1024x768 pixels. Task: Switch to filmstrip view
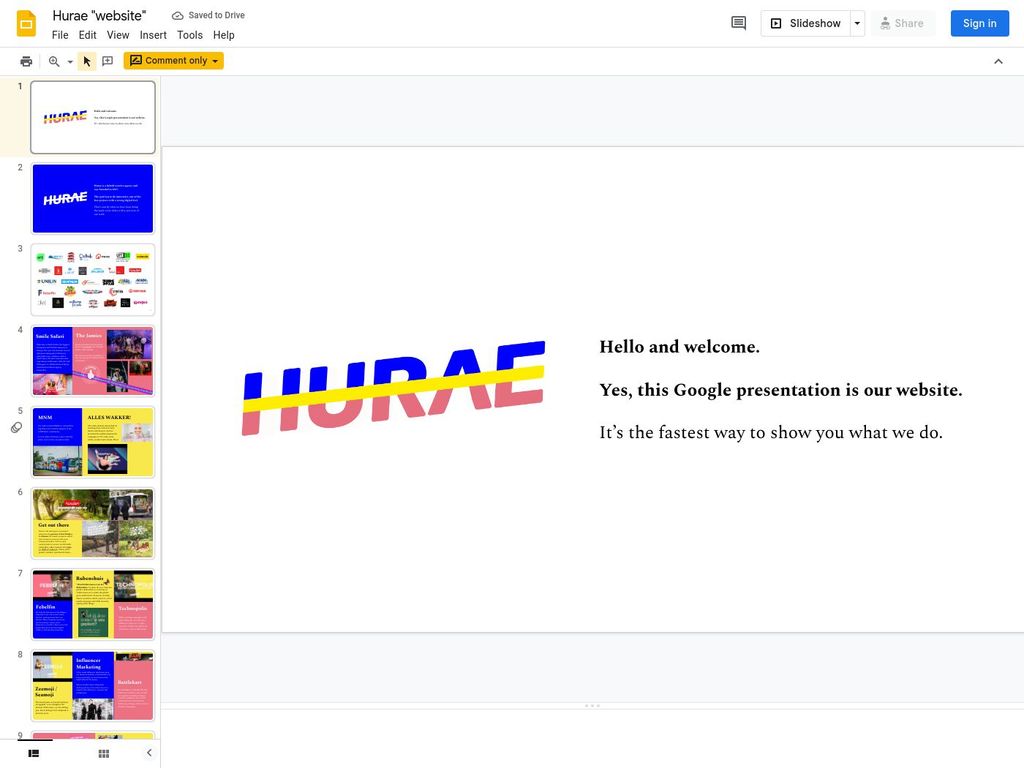pyautogui.click(x=34, y=754)
